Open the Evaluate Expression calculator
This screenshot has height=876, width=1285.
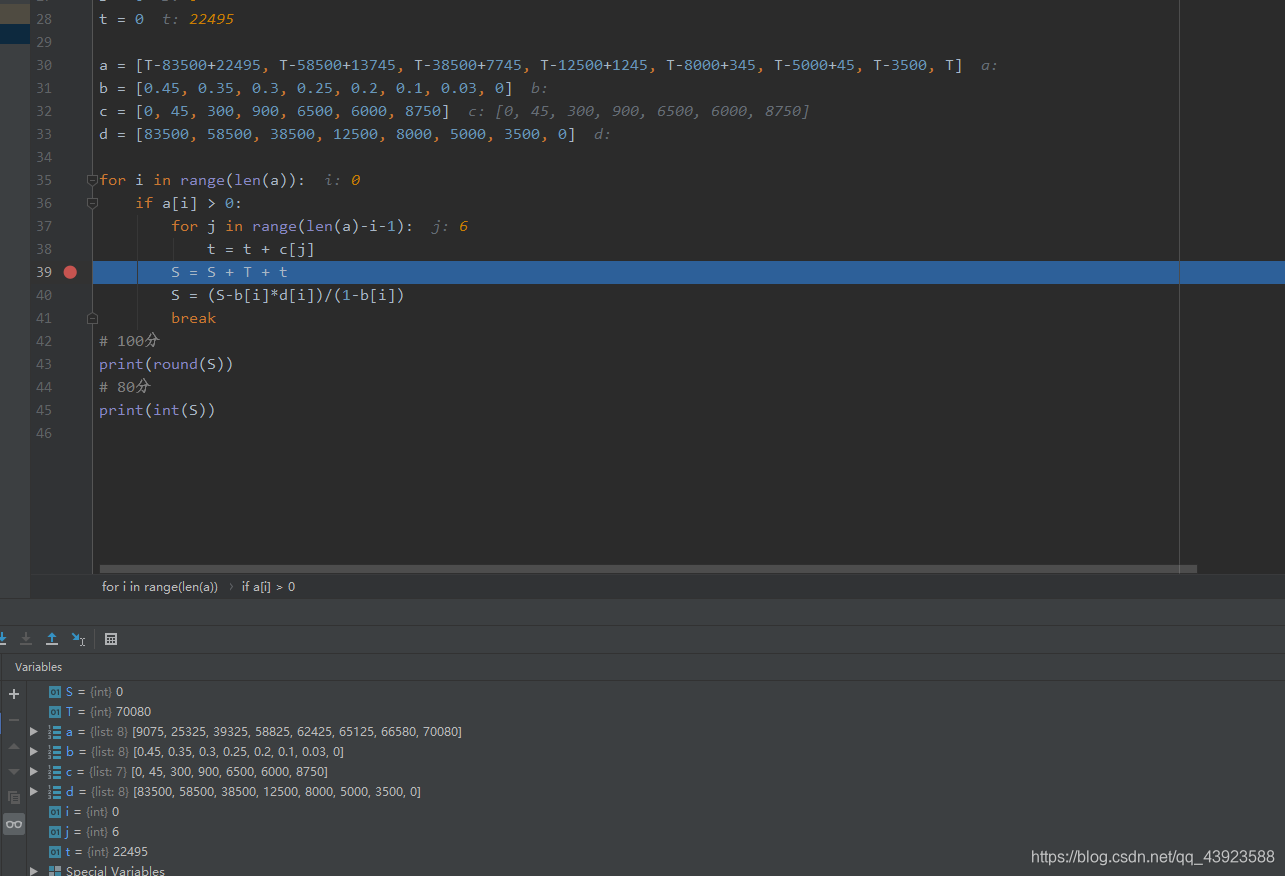tap(111, 639)
